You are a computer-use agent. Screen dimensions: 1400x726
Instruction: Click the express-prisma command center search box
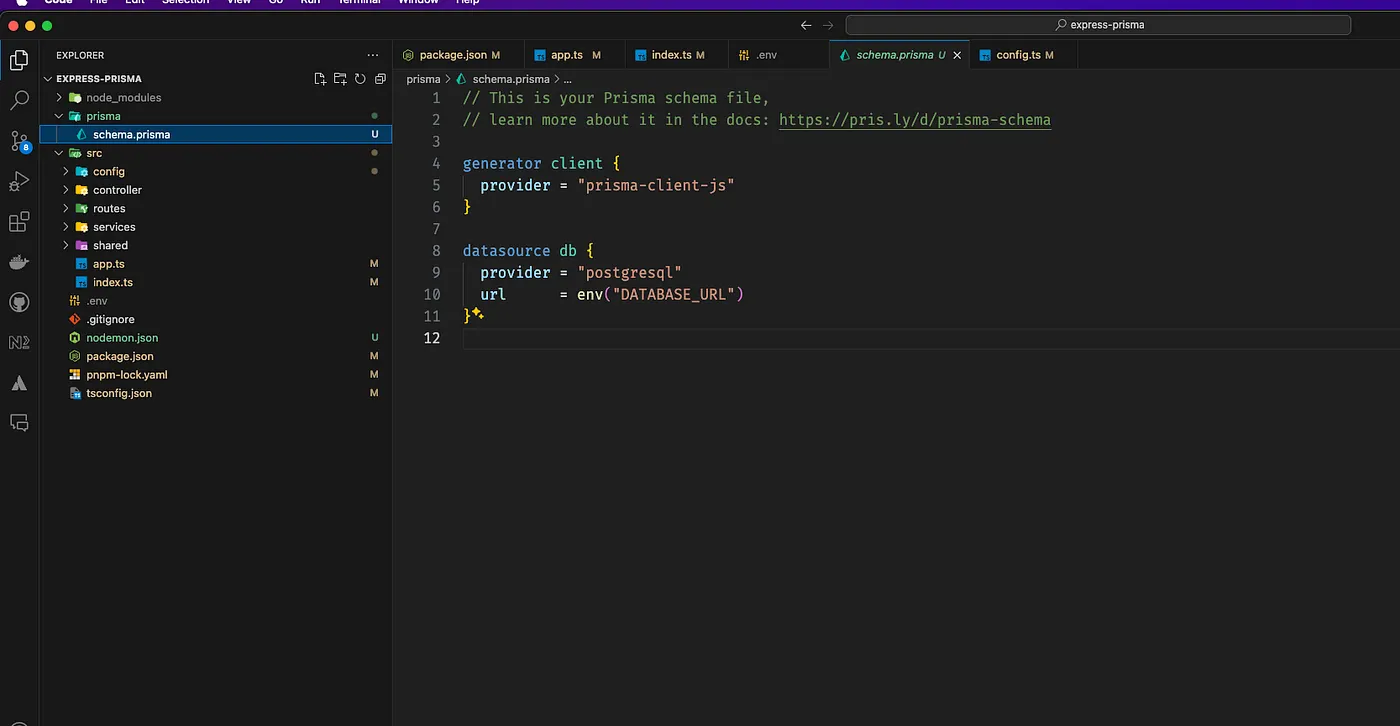click(1100, 25)
